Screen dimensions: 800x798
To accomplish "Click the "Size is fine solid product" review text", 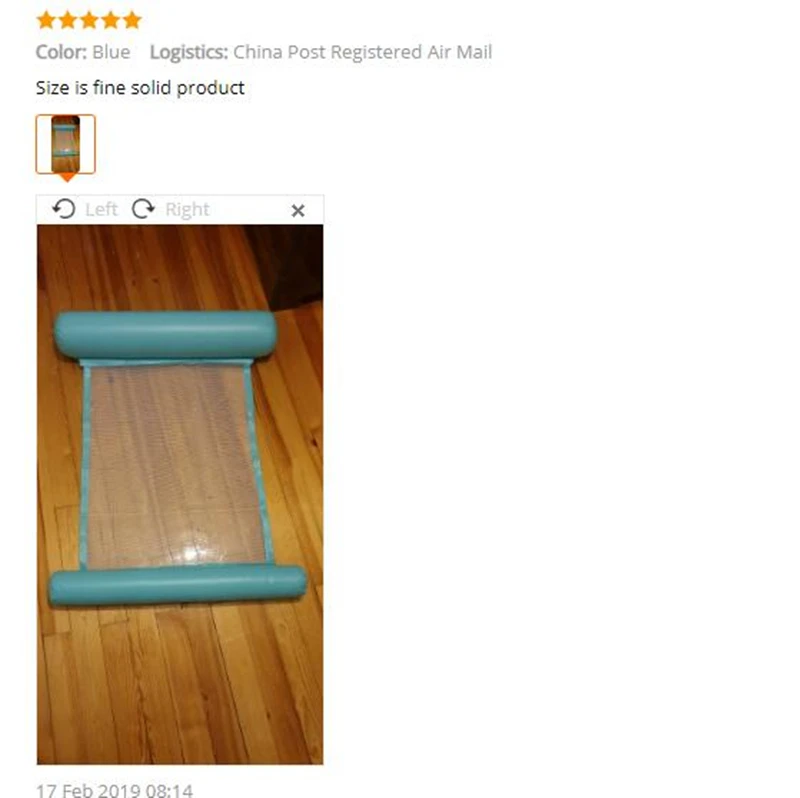I will point(140,88).
